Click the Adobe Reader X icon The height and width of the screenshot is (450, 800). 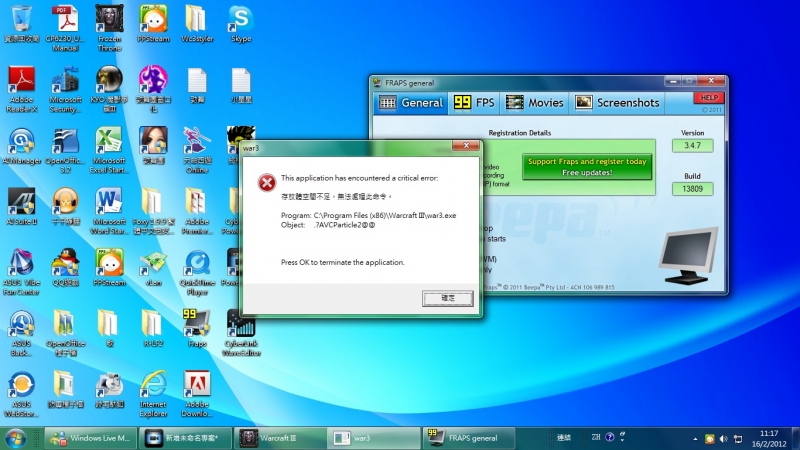[x=21, y=89]
